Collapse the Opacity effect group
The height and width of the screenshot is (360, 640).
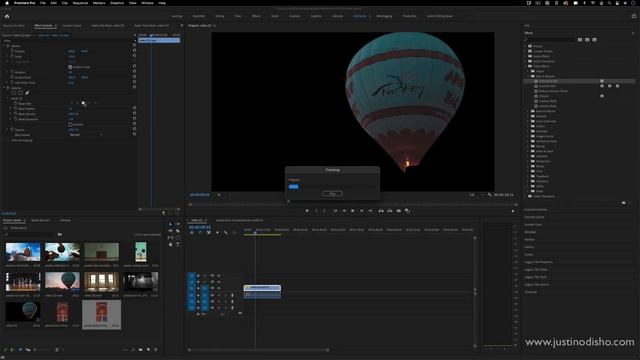(4, 88)
